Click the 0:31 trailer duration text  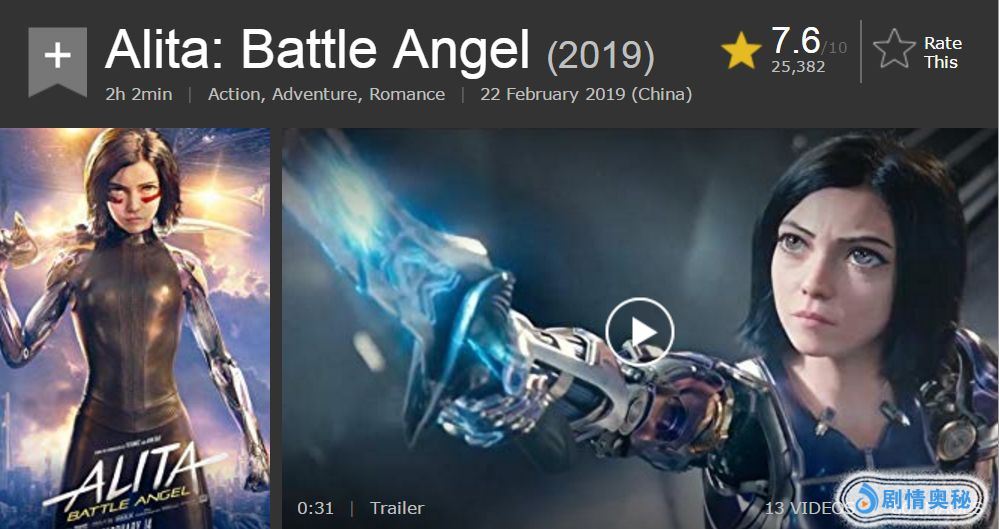coord(315,508)
